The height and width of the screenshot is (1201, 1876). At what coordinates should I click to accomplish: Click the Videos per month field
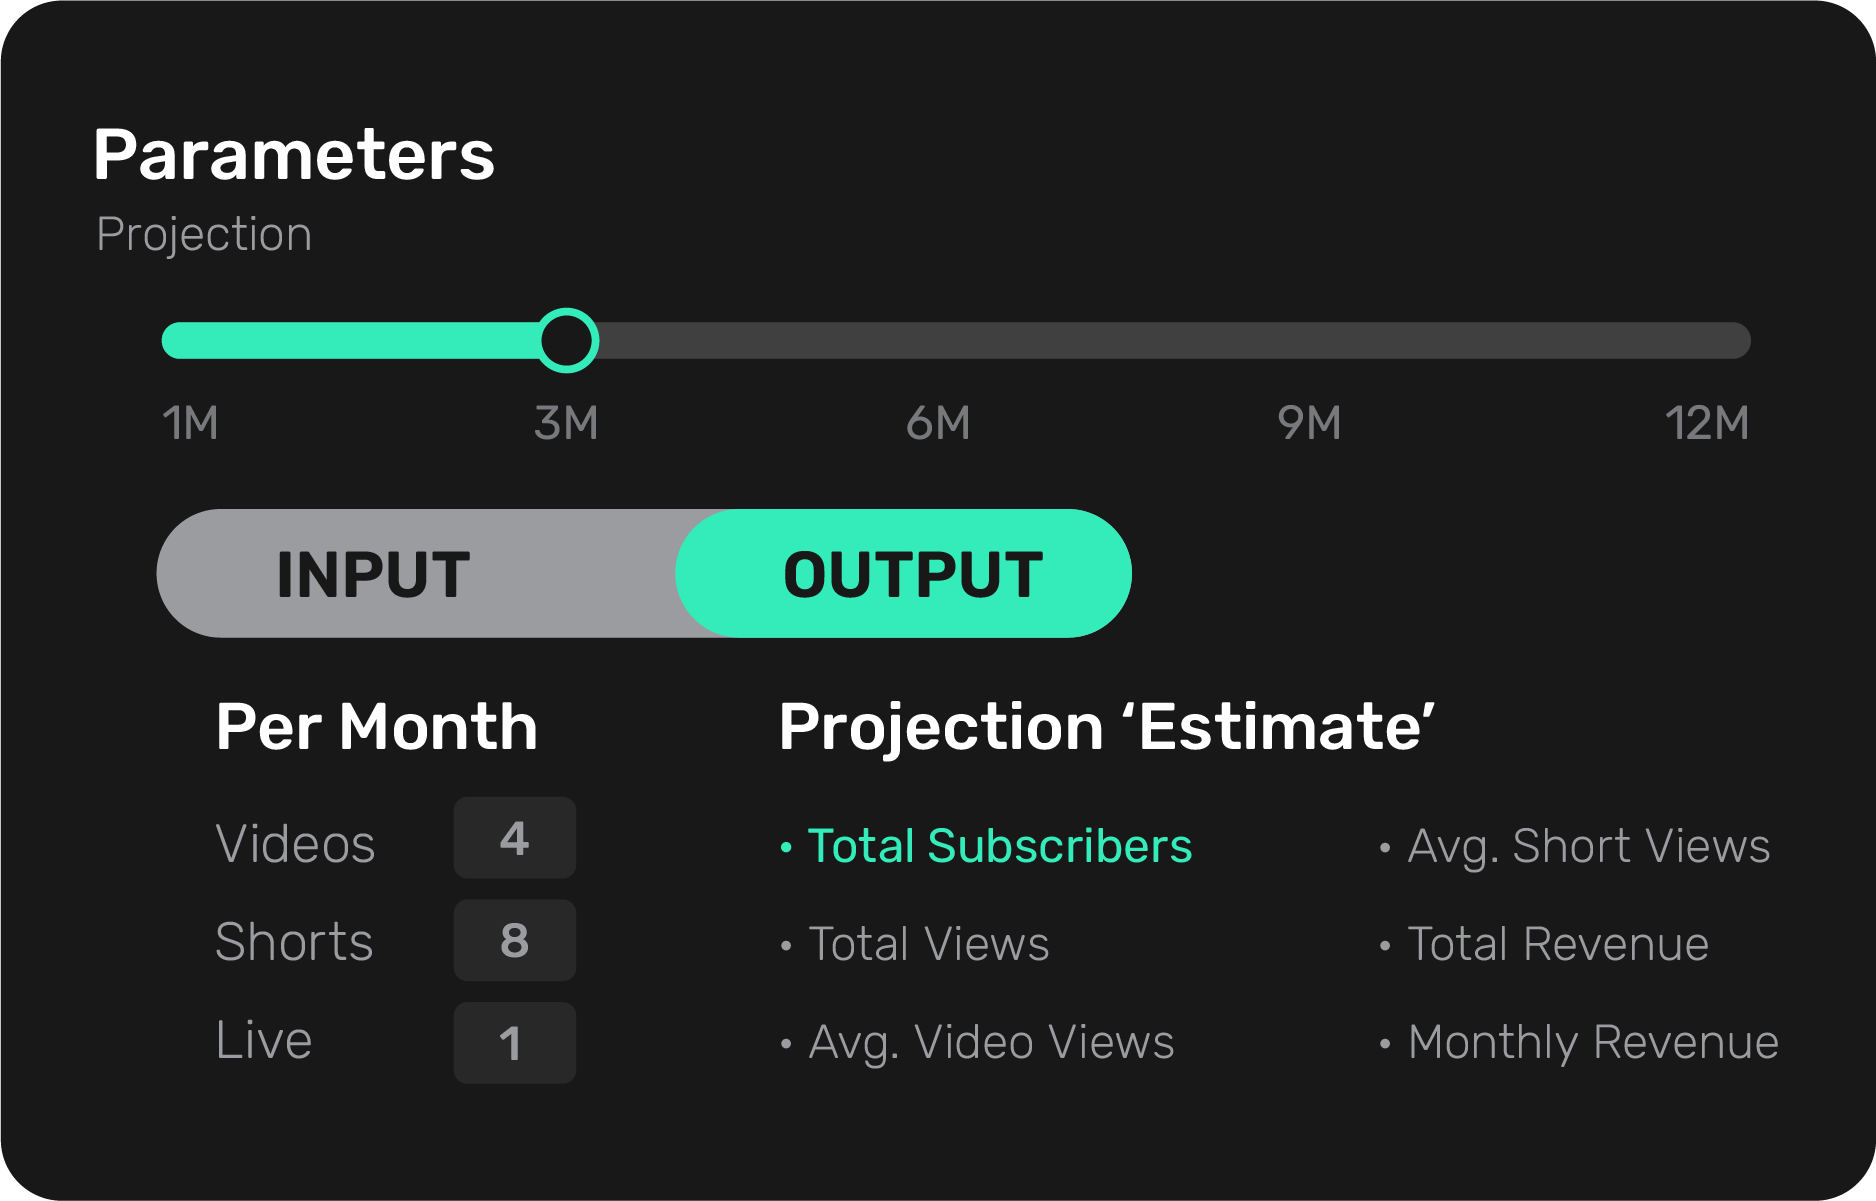514,838
